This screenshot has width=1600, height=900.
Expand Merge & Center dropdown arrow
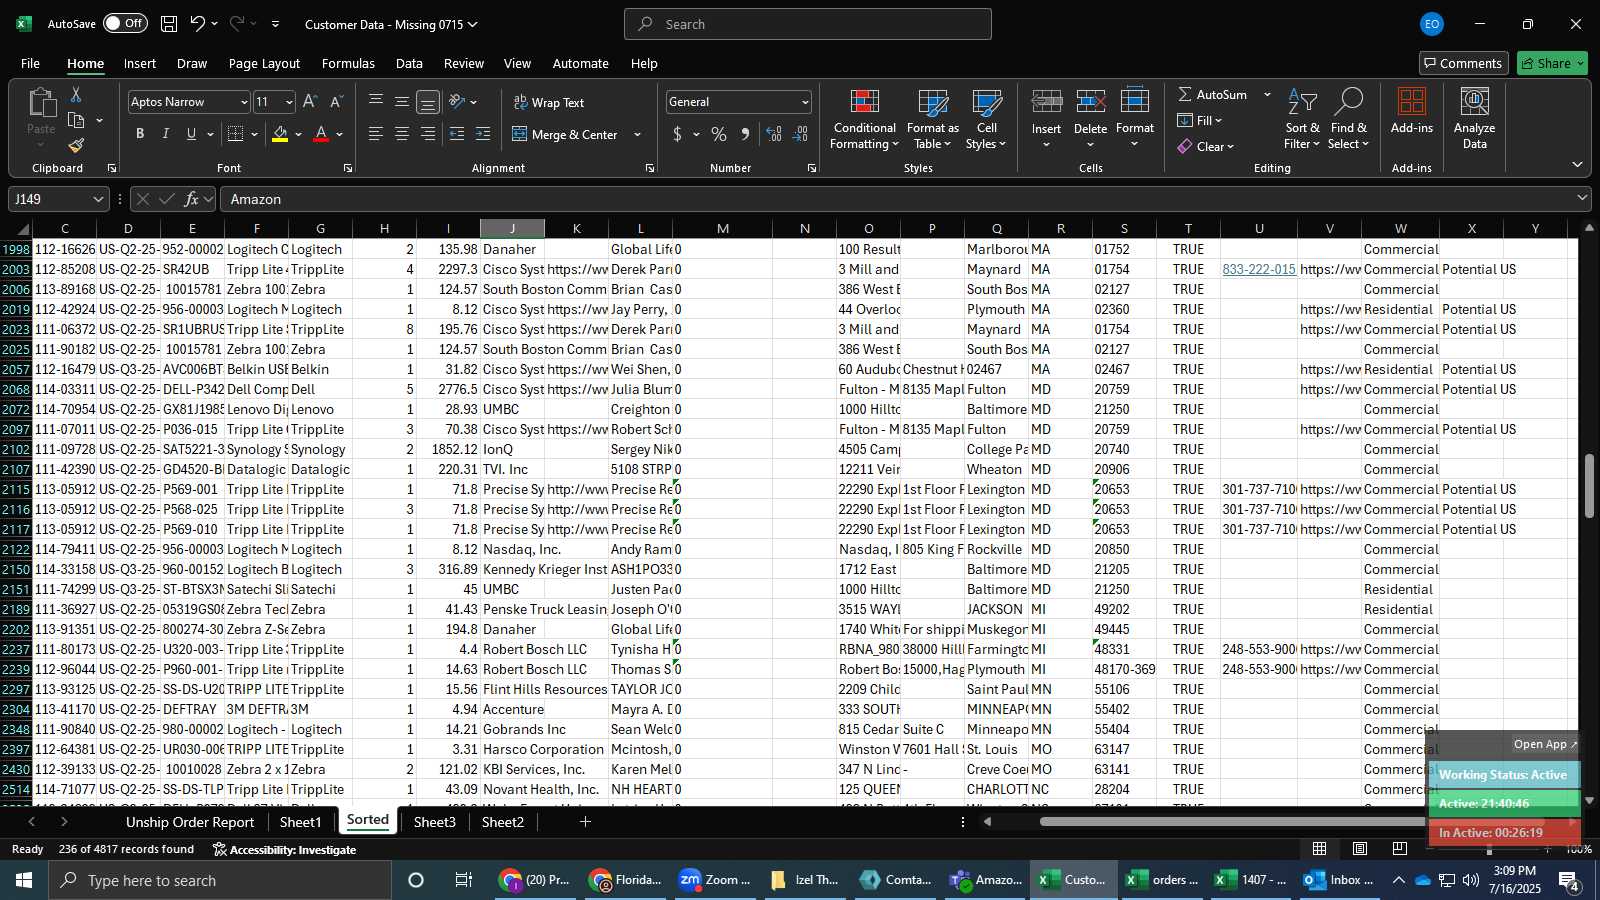coord(637,134)
